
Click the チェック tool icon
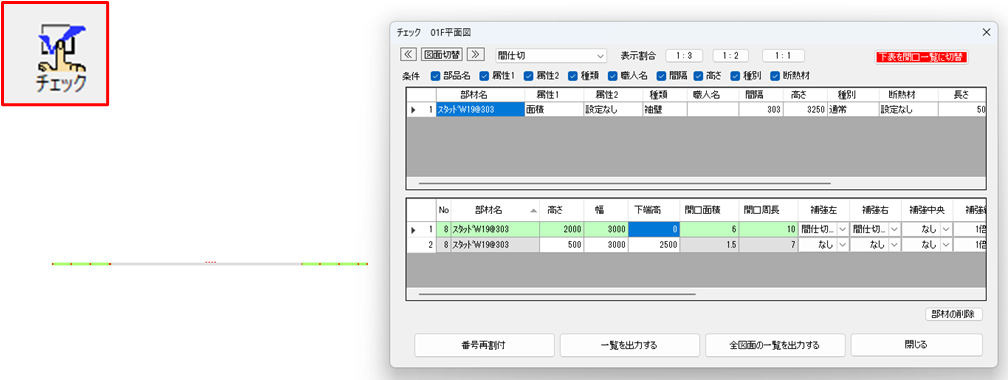point(55,53)
